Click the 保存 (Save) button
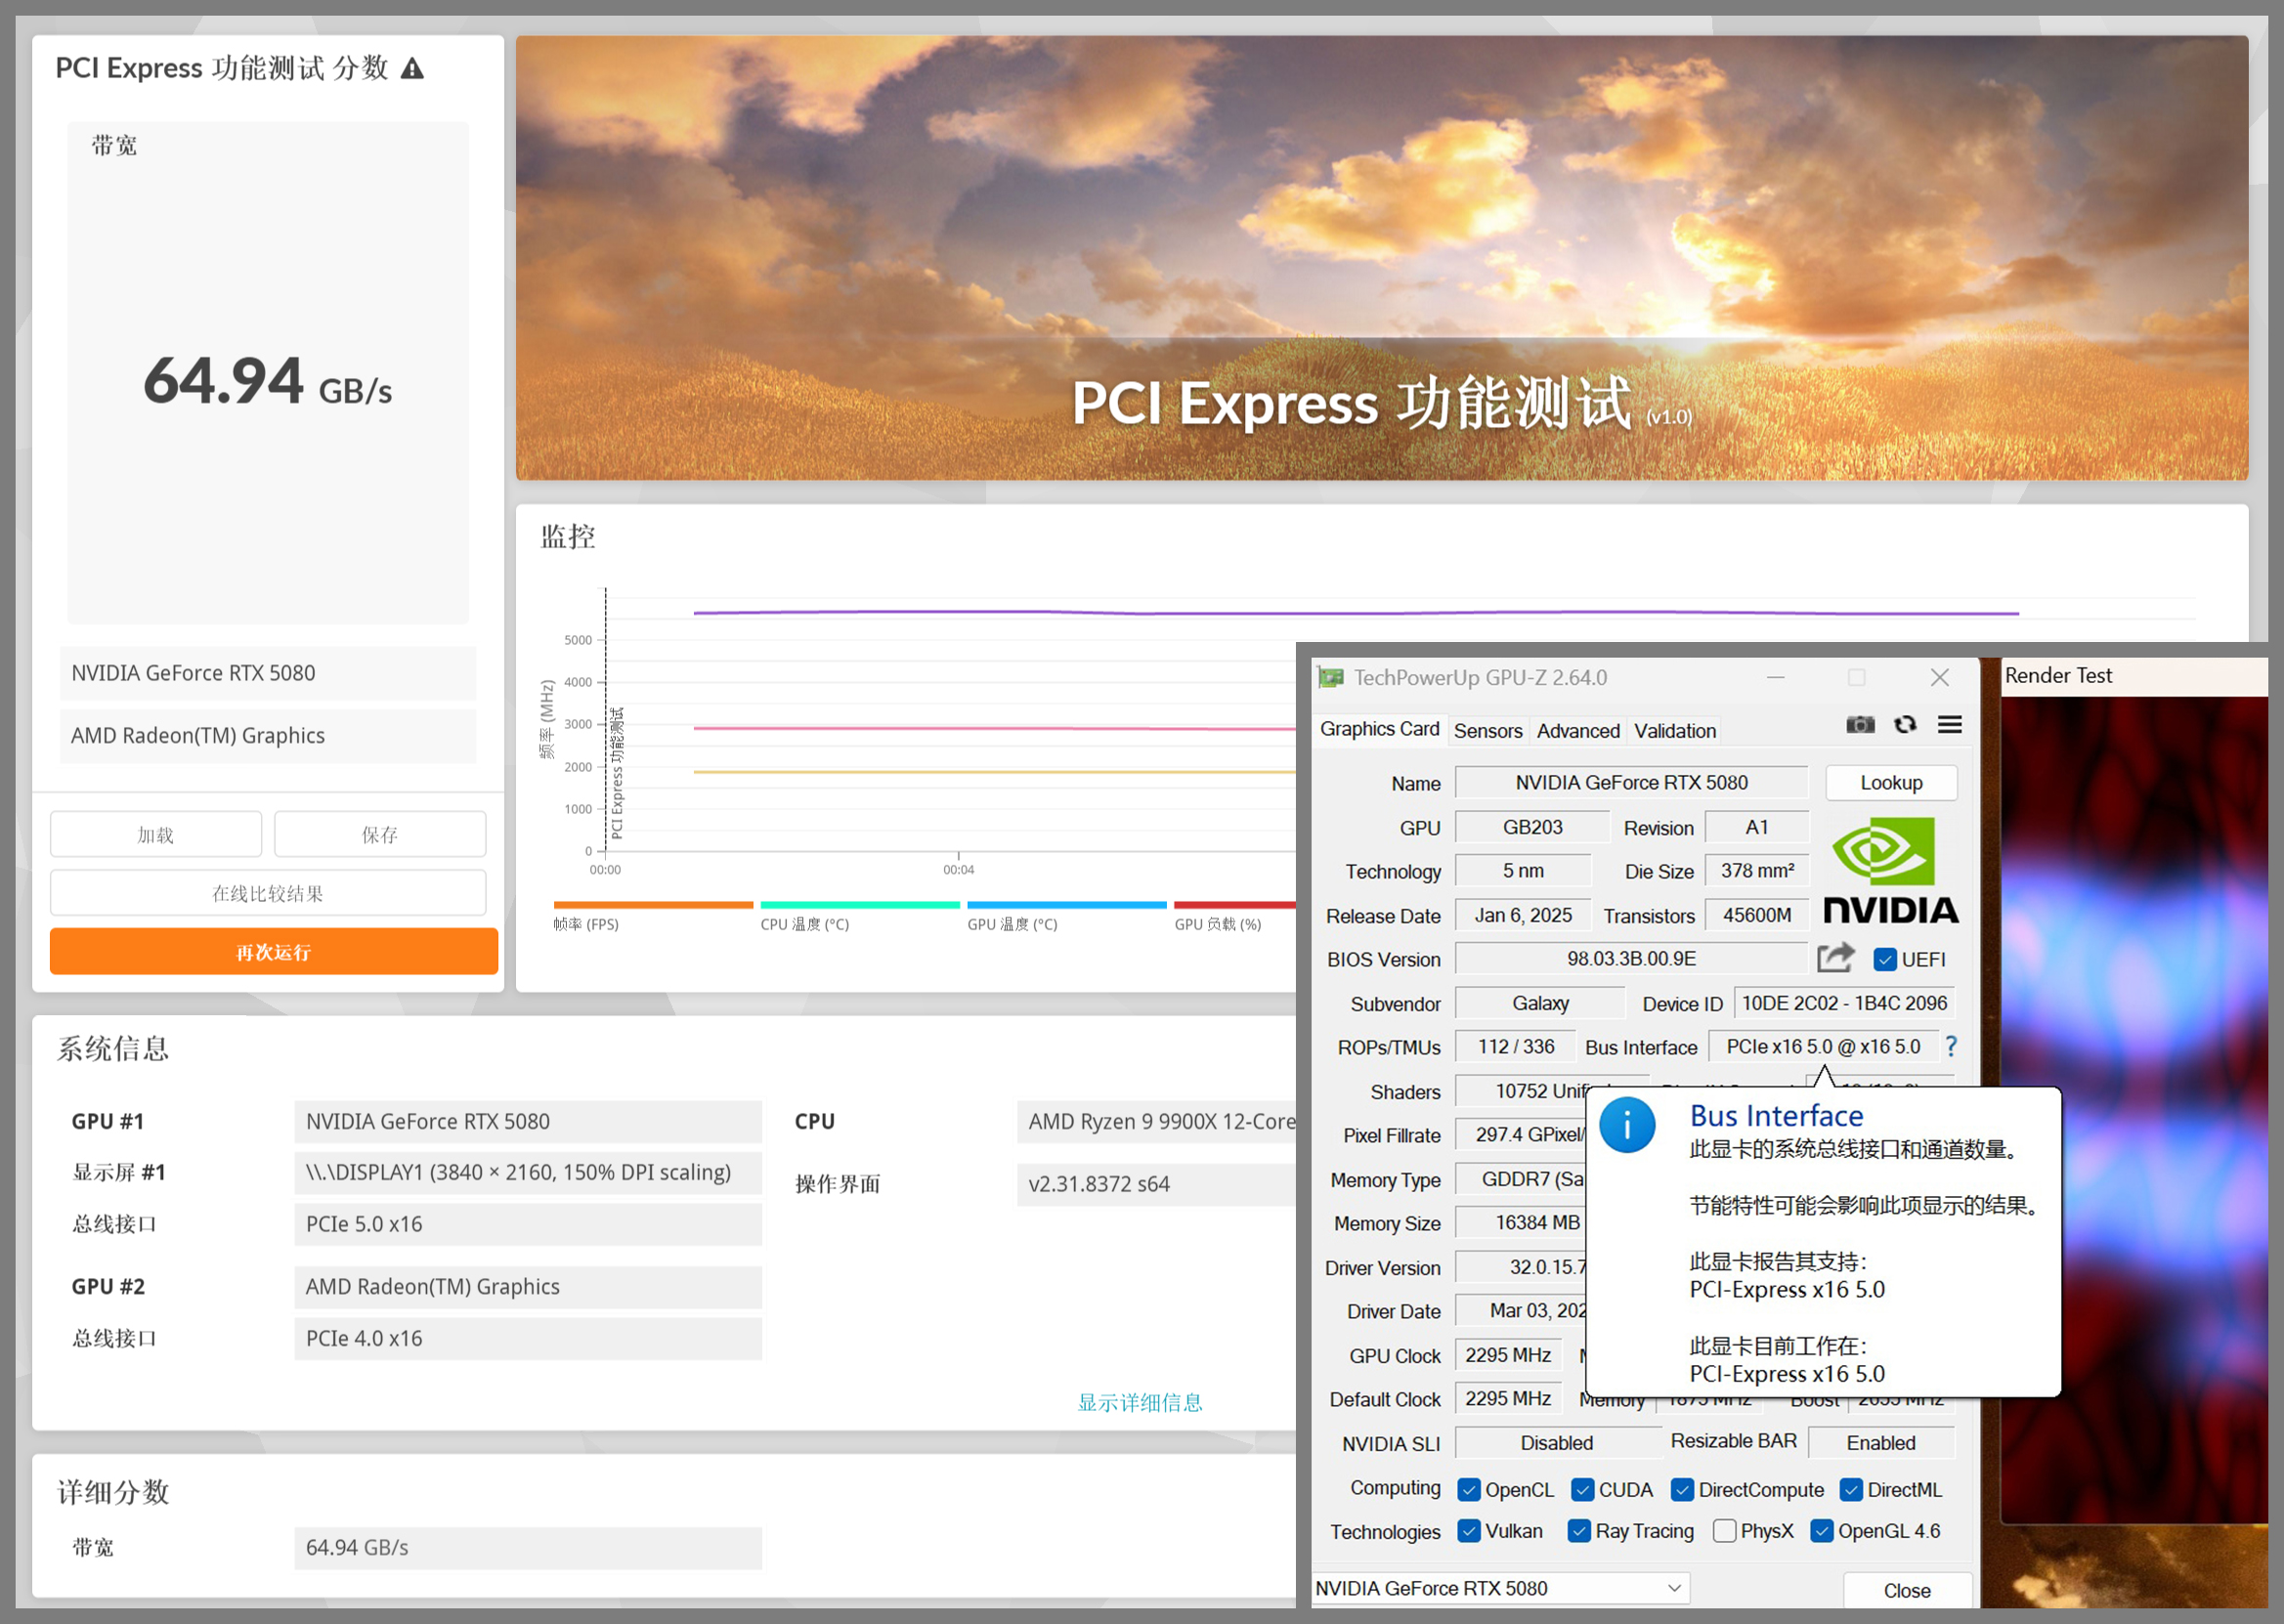2284x1624 pixels. click(380, 834)
